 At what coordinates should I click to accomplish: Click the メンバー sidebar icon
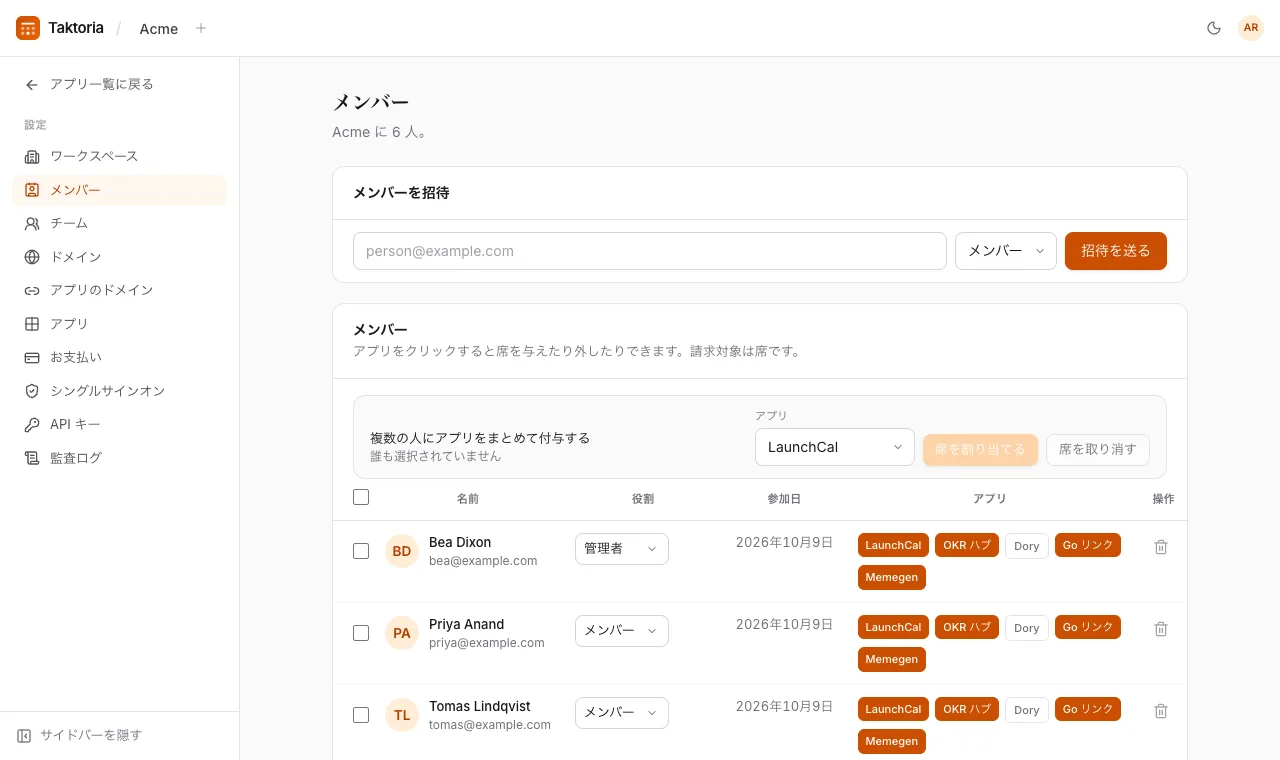[x=32, y=190]
